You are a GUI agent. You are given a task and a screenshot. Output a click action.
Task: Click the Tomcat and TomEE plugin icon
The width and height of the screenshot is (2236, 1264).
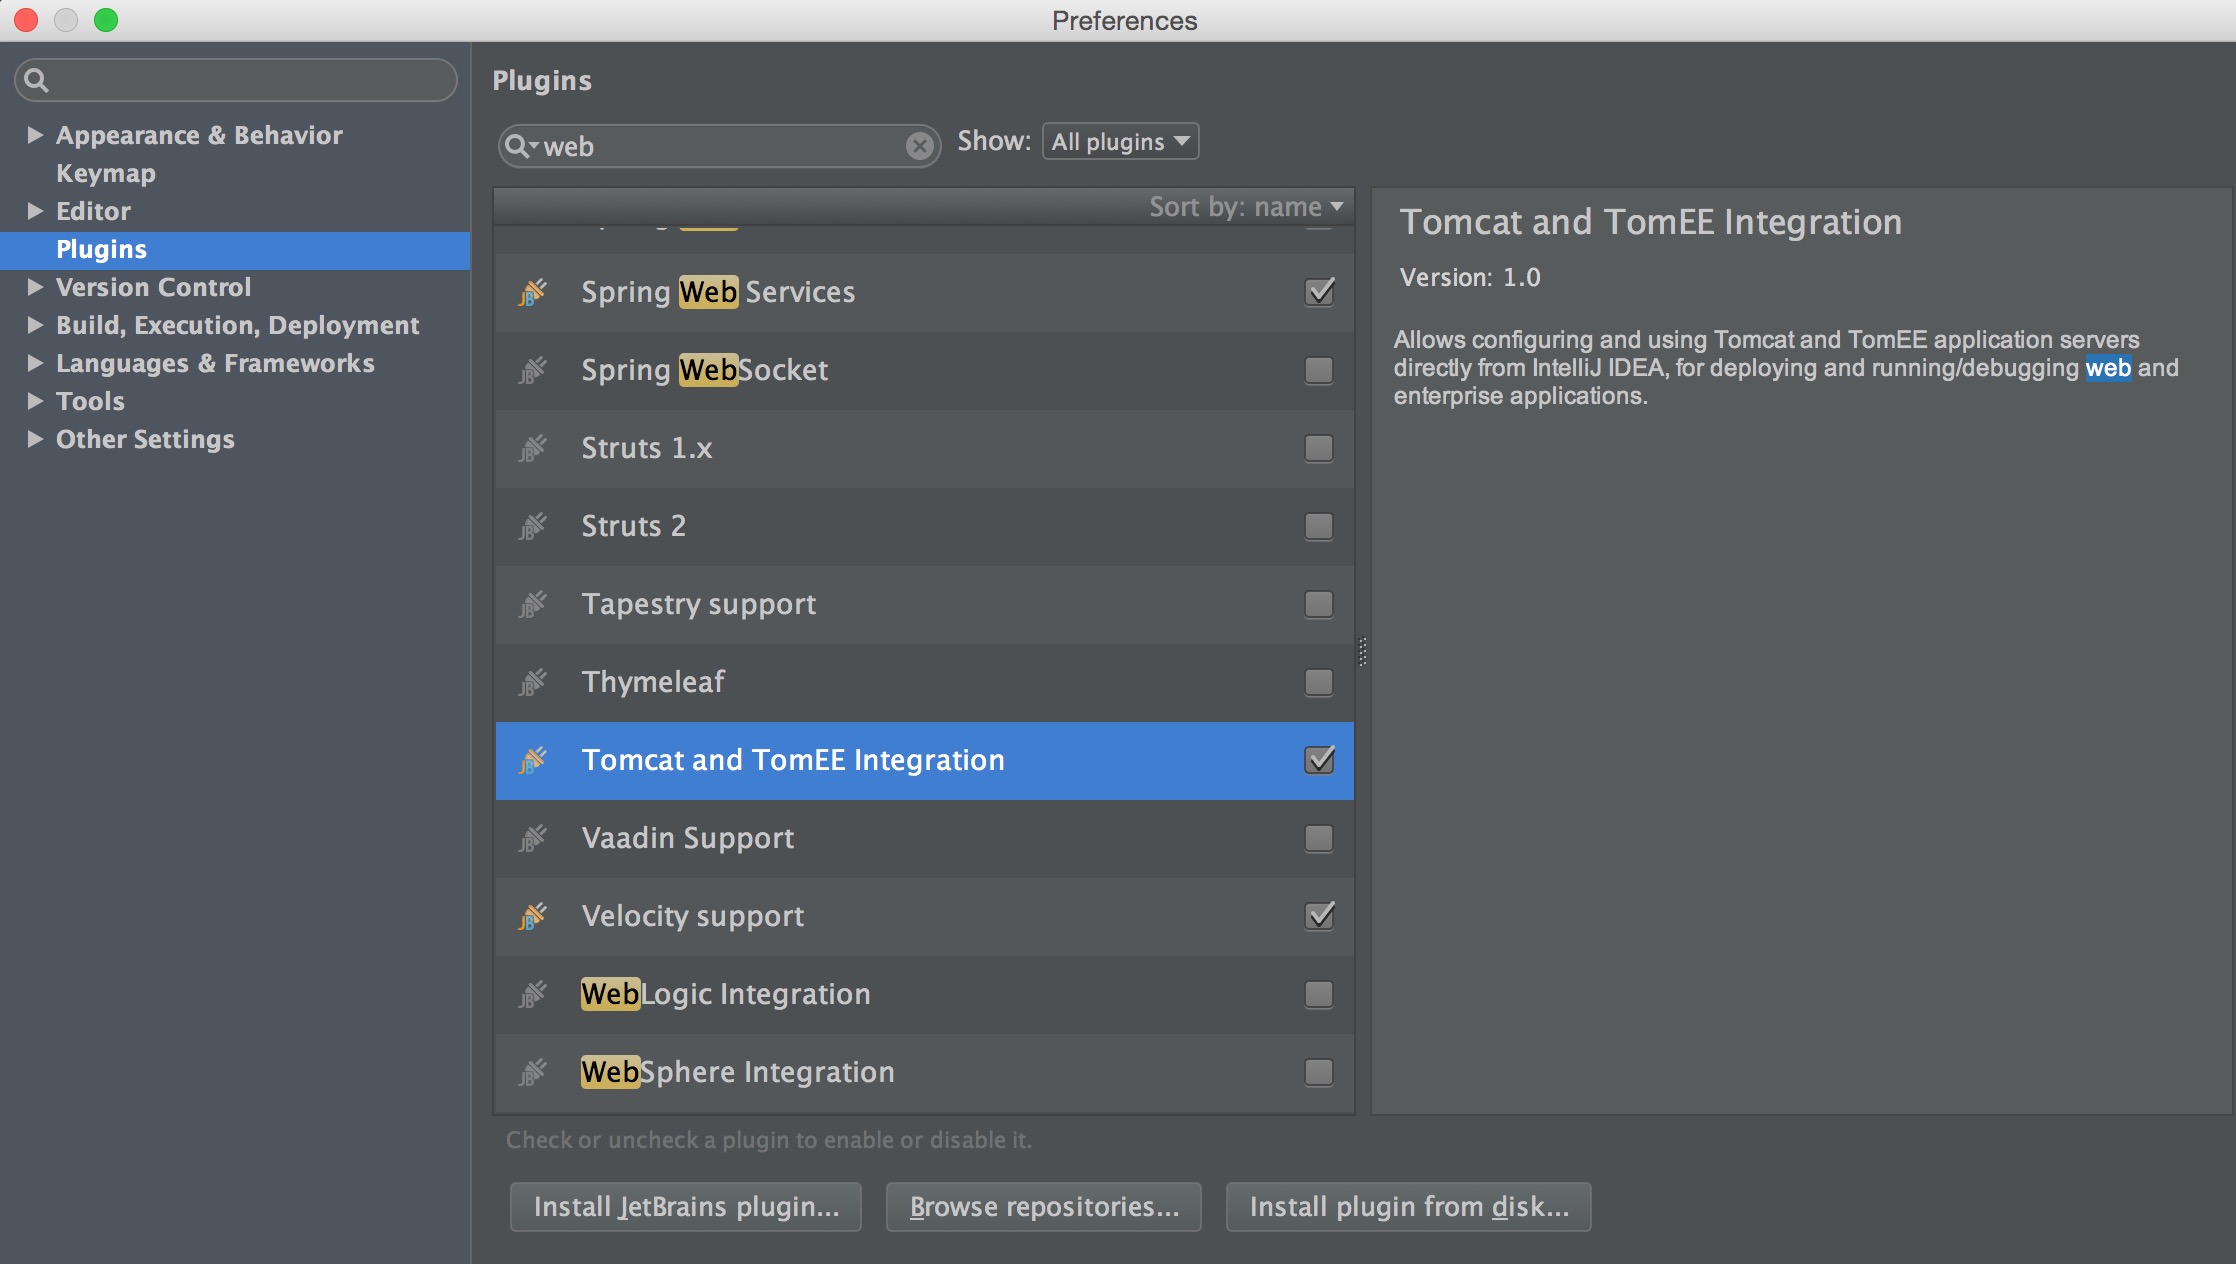point(532,760)
